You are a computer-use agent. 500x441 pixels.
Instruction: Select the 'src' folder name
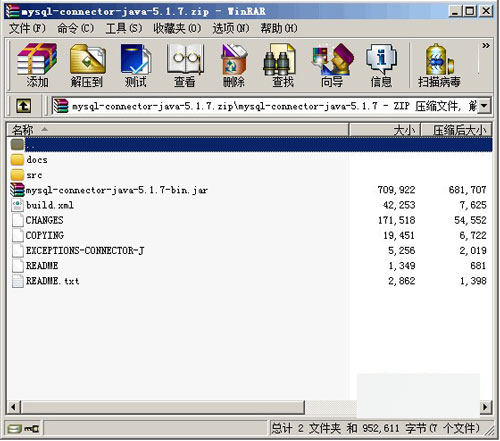coord(34,175)
